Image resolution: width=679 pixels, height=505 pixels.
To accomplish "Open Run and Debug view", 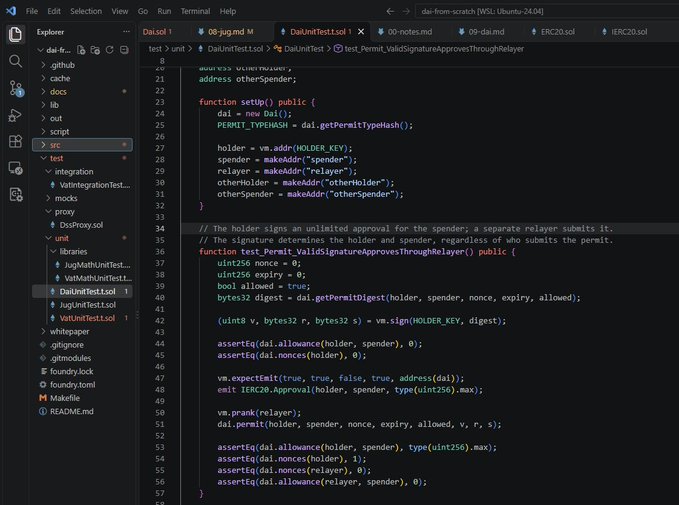I will pyautogui.click(x=15, y=115).
